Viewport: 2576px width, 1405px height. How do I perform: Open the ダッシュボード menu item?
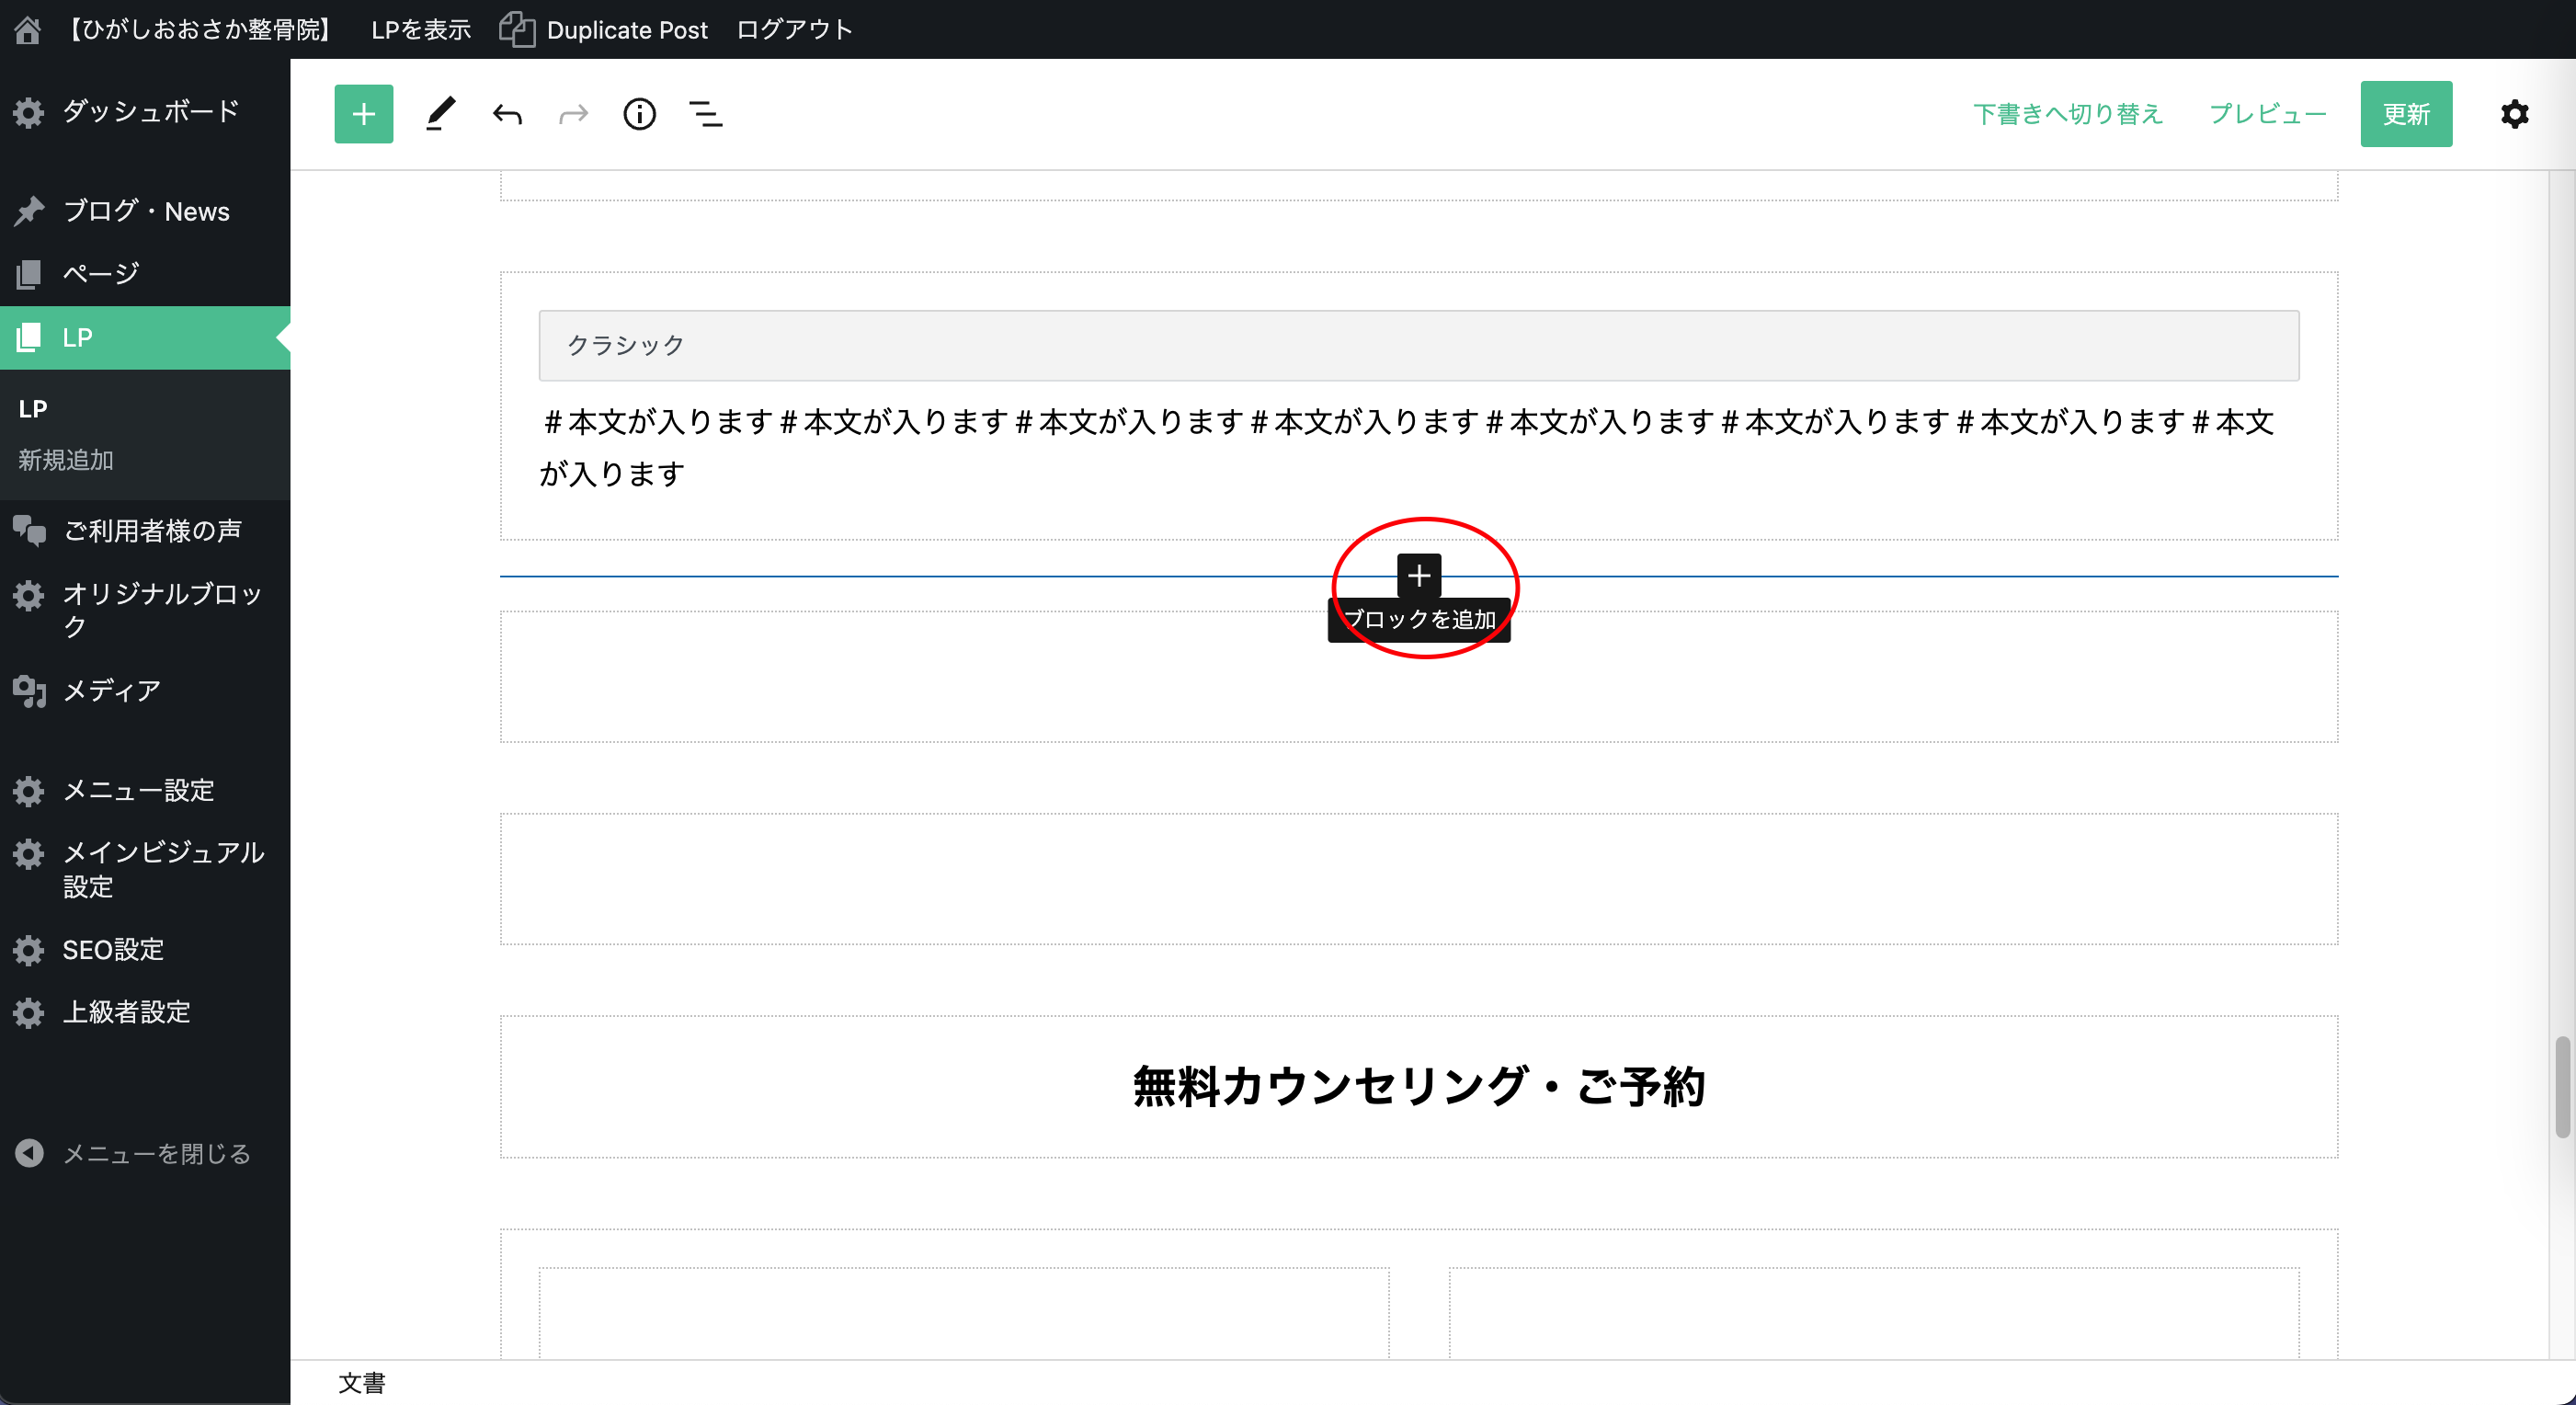(150, 111)
